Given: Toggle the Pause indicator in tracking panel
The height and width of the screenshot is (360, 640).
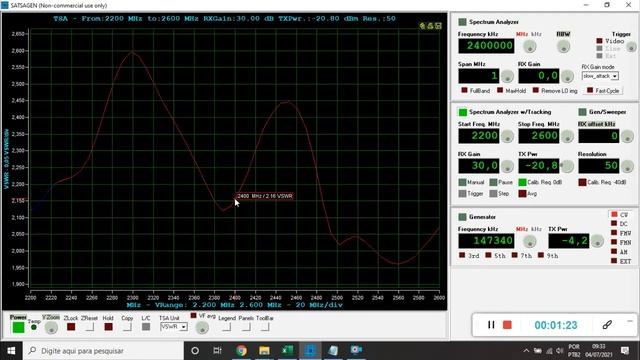Looking at the screenshot, I should (493, 182).
